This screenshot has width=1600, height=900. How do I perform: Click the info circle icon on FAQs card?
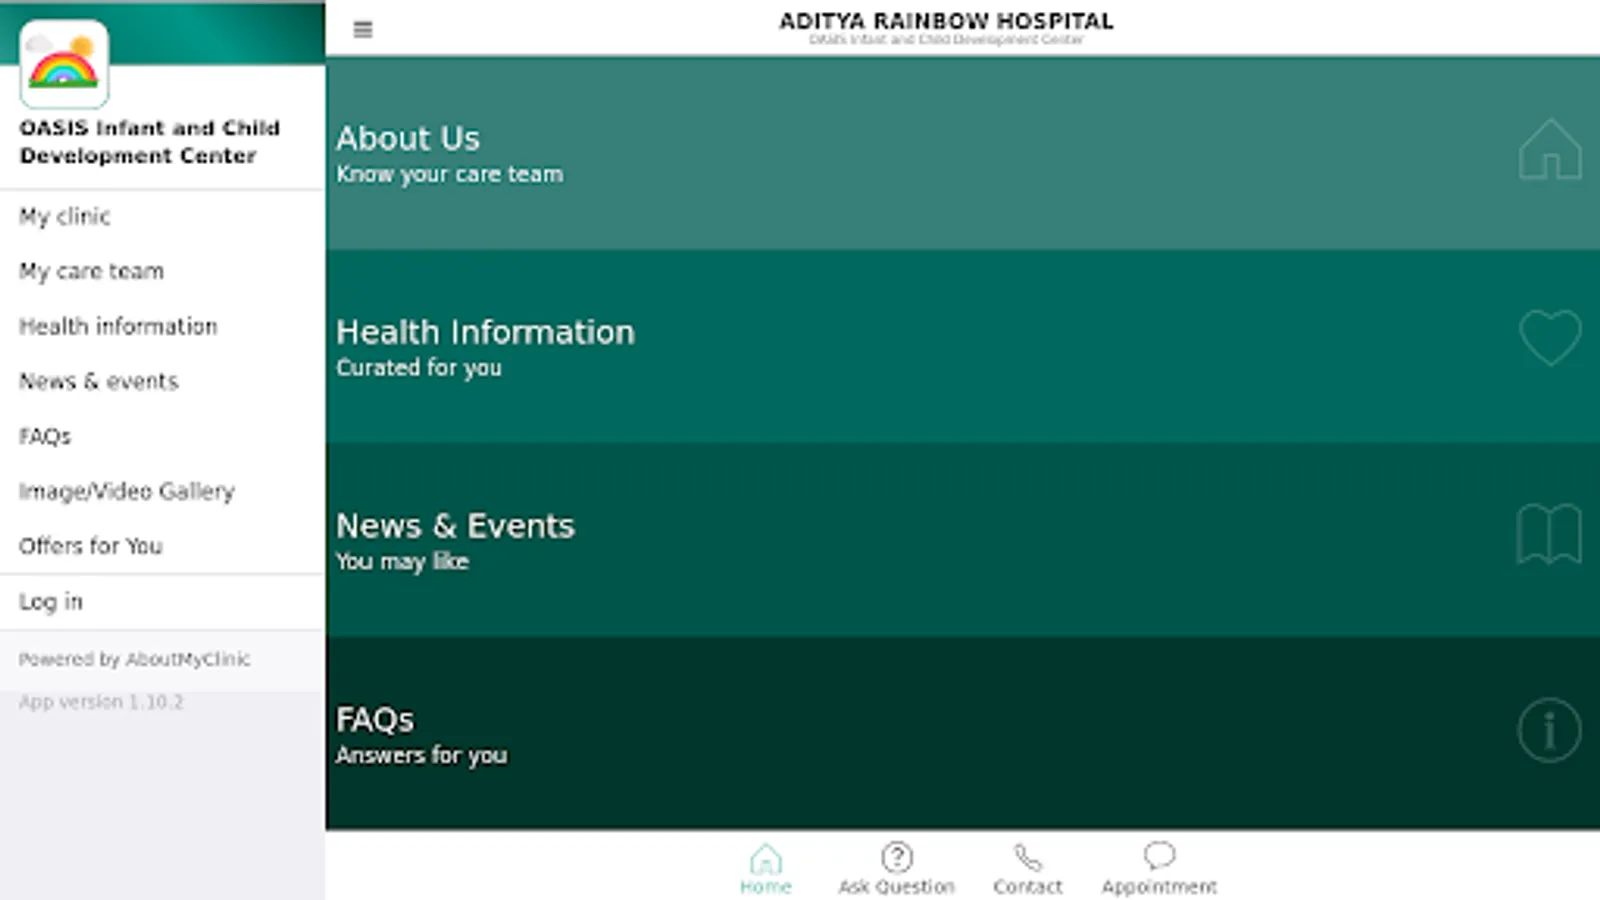1549,730
